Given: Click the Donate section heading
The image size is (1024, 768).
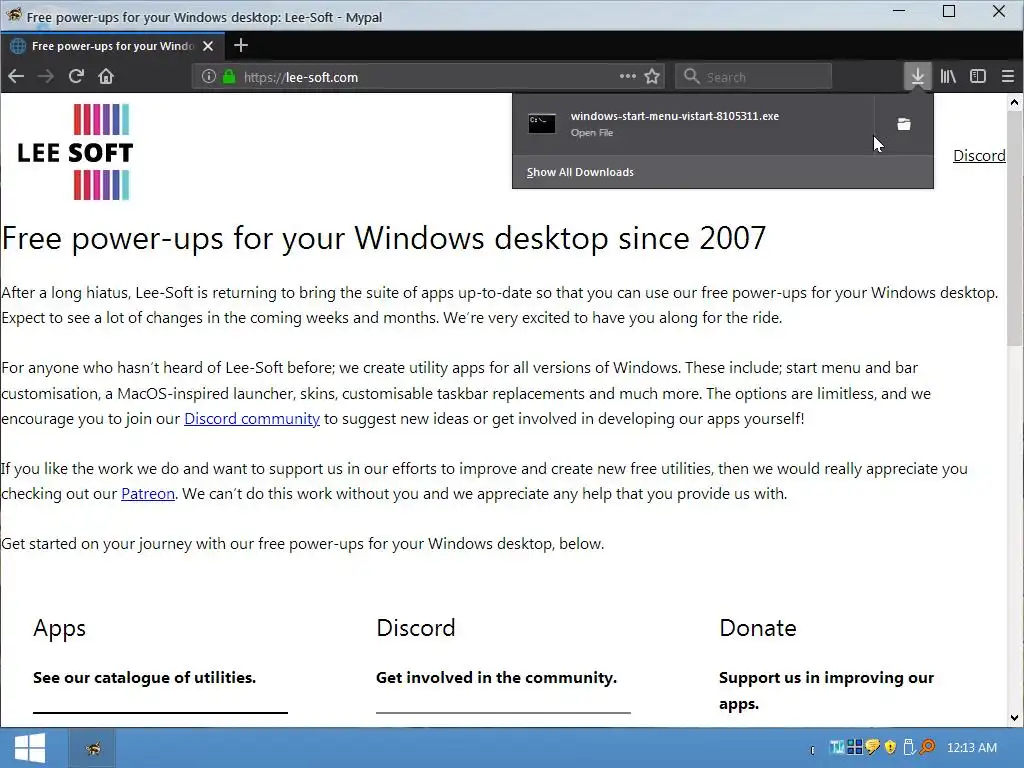Looking at the screenshot, I should (x=758, y=628).
